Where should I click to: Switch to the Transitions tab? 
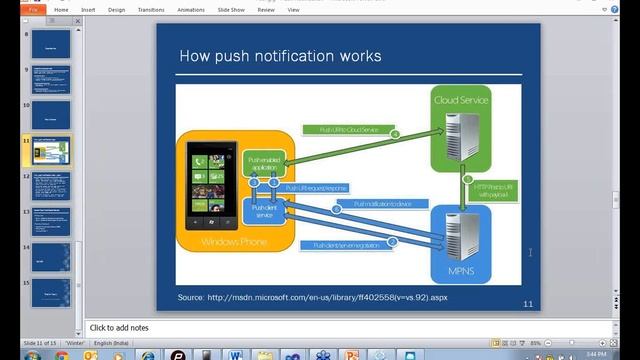[x=151, y=10]
